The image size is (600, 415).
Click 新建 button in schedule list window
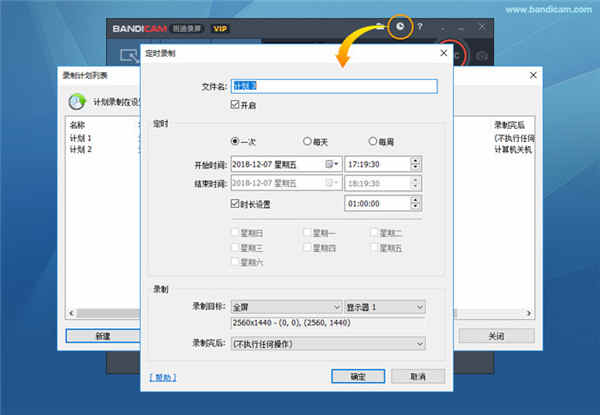[103, 336]
